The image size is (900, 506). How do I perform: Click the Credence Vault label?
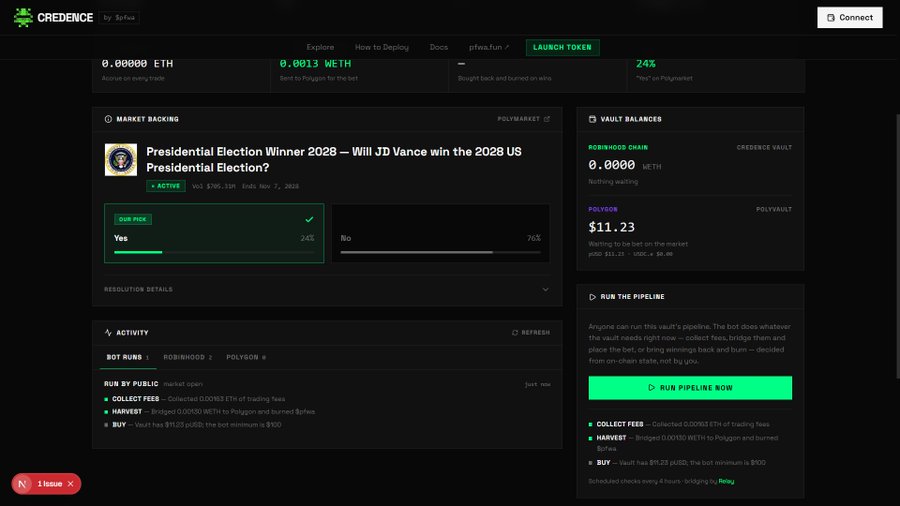coord(764,147)
